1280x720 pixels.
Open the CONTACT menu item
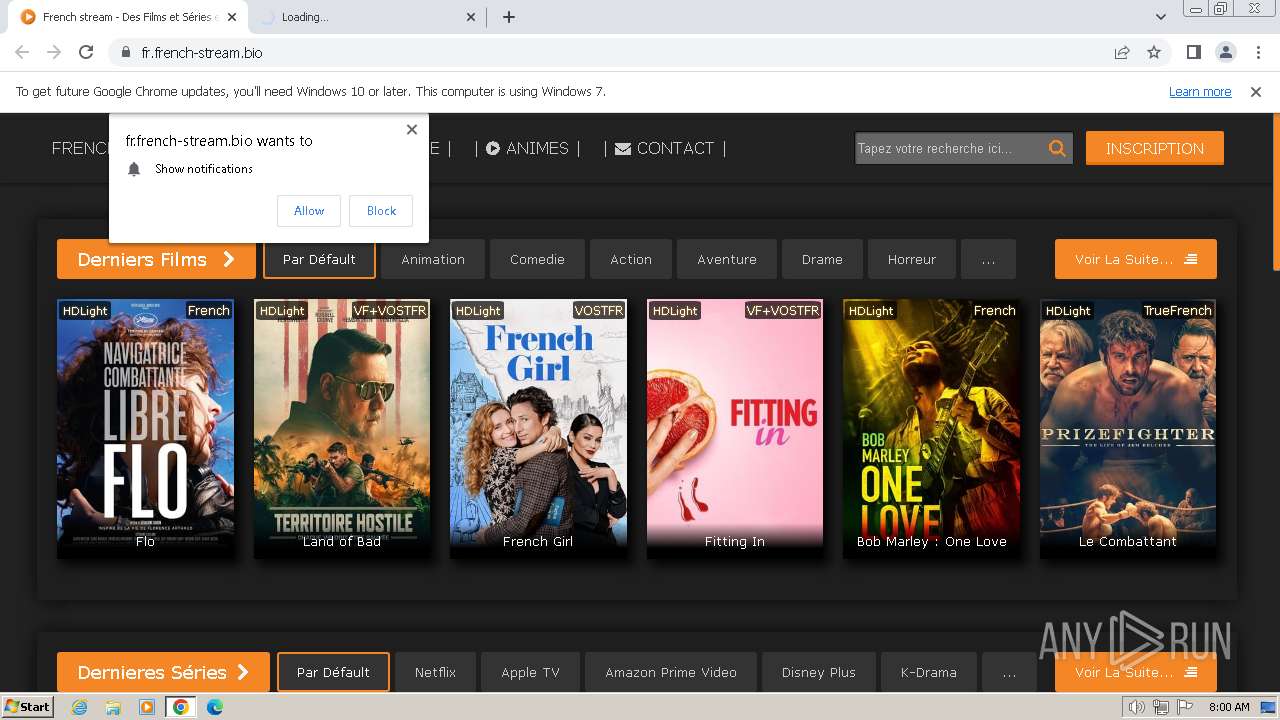tap(664, 148)
